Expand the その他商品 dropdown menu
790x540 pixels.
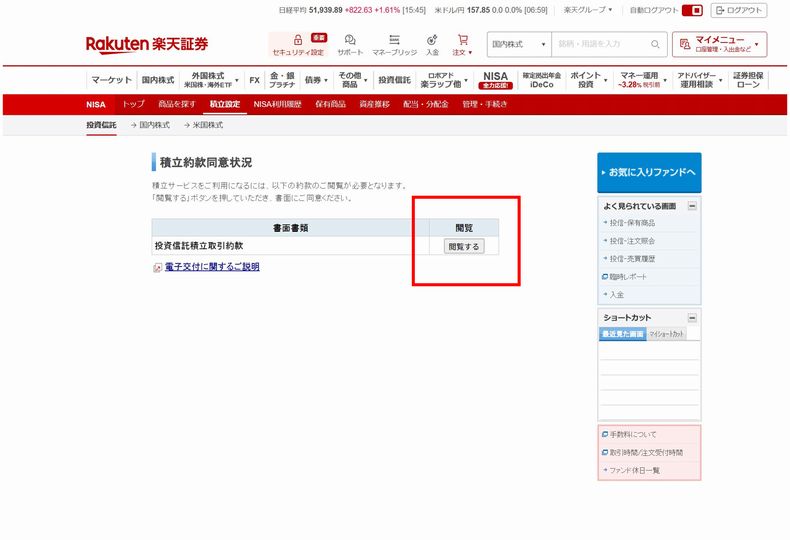tap(352, 80)
